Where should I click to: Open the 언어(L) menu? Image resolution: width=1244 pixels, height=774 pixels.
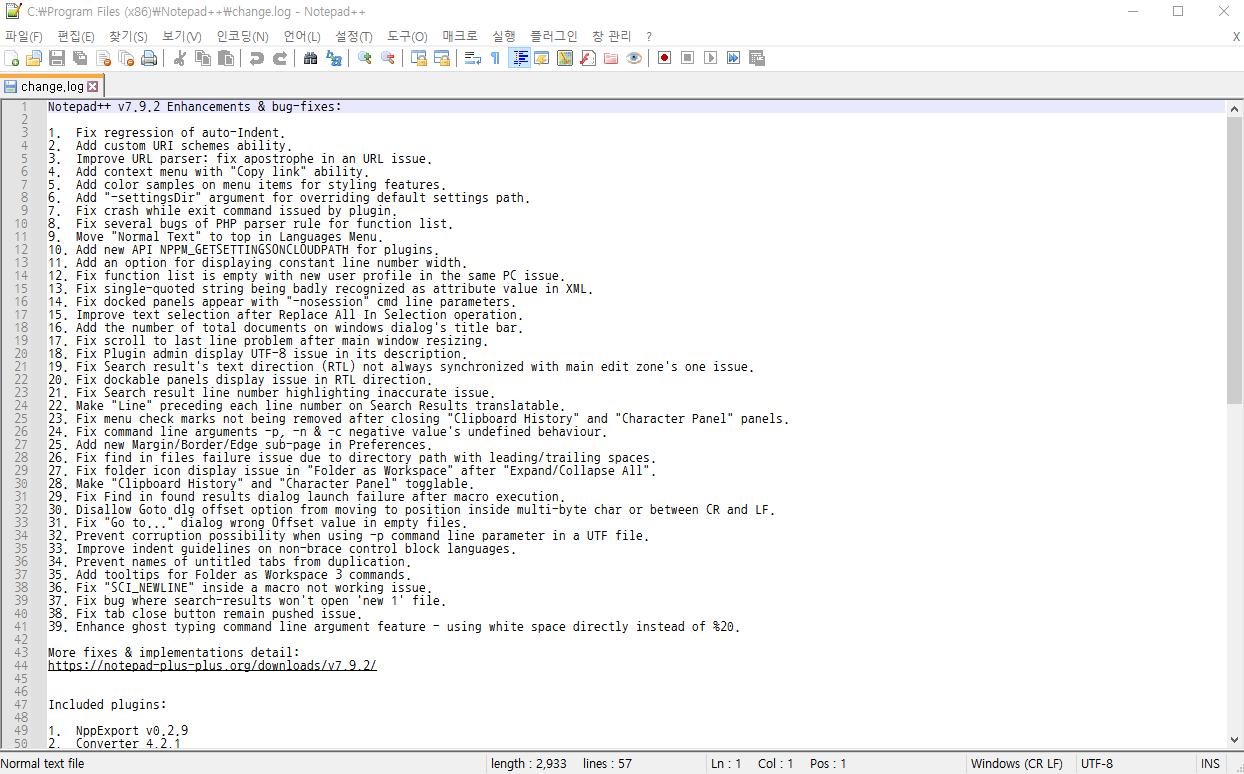tap(302, 37)
